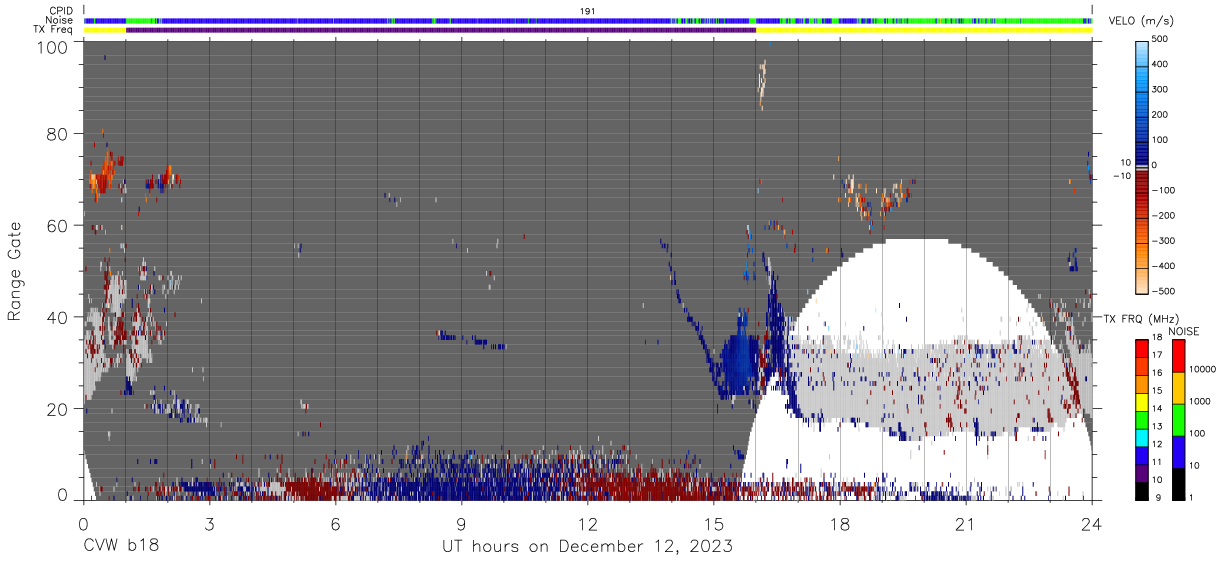Click the 'UT hours on December 12, 2023' label
Image resolution: width=1228 pixels, height=567 pixels.
click(x=588, y=547)
